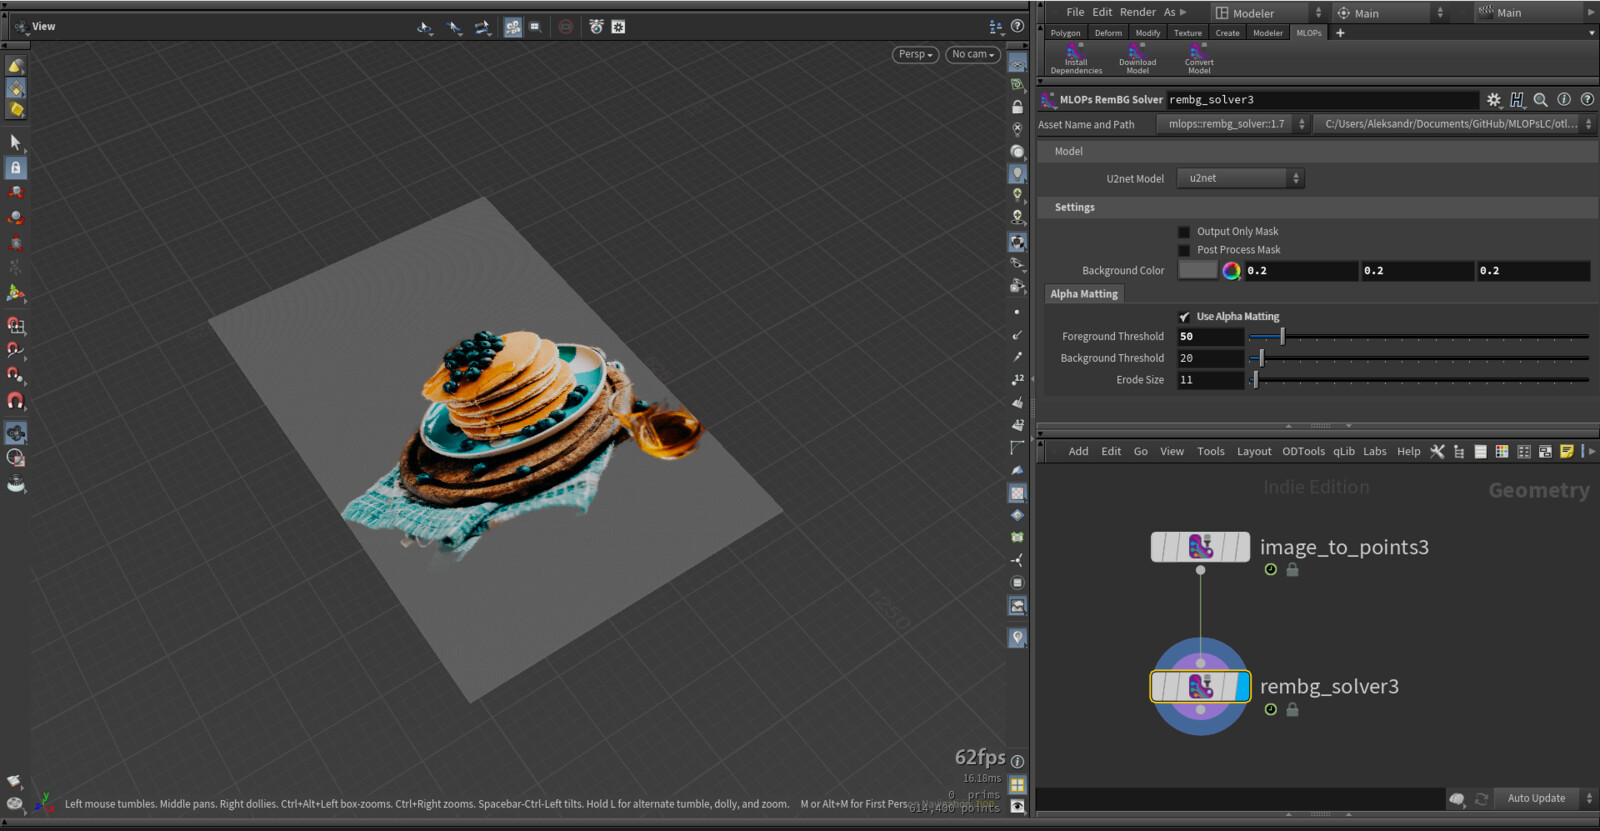Select the arrow Select tool in viewport toolbar
This screenshot has height=831, width=1600.
pyautogui.click(x=15, y=143)
